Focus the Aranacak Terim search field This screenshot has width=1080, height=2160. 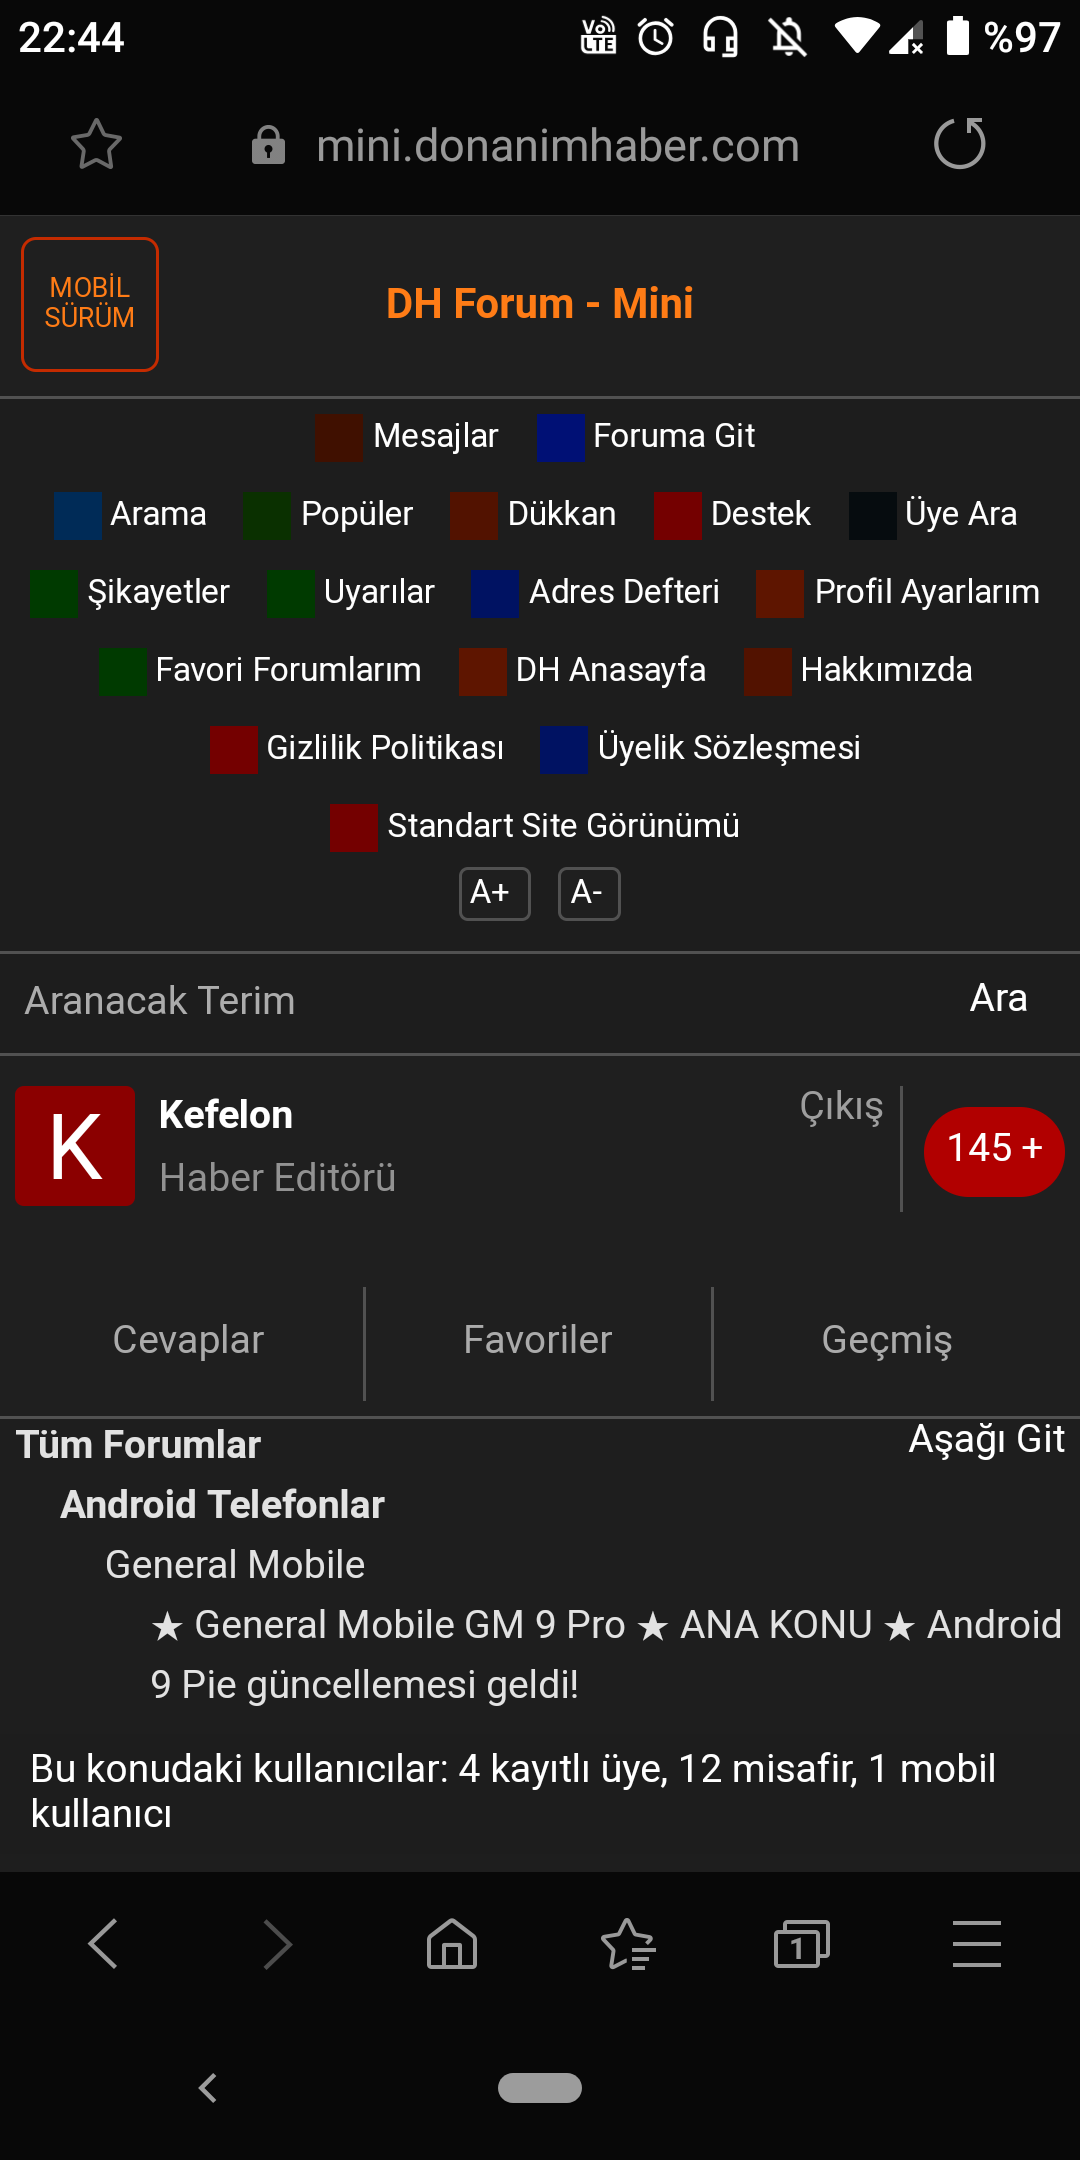470,1001
